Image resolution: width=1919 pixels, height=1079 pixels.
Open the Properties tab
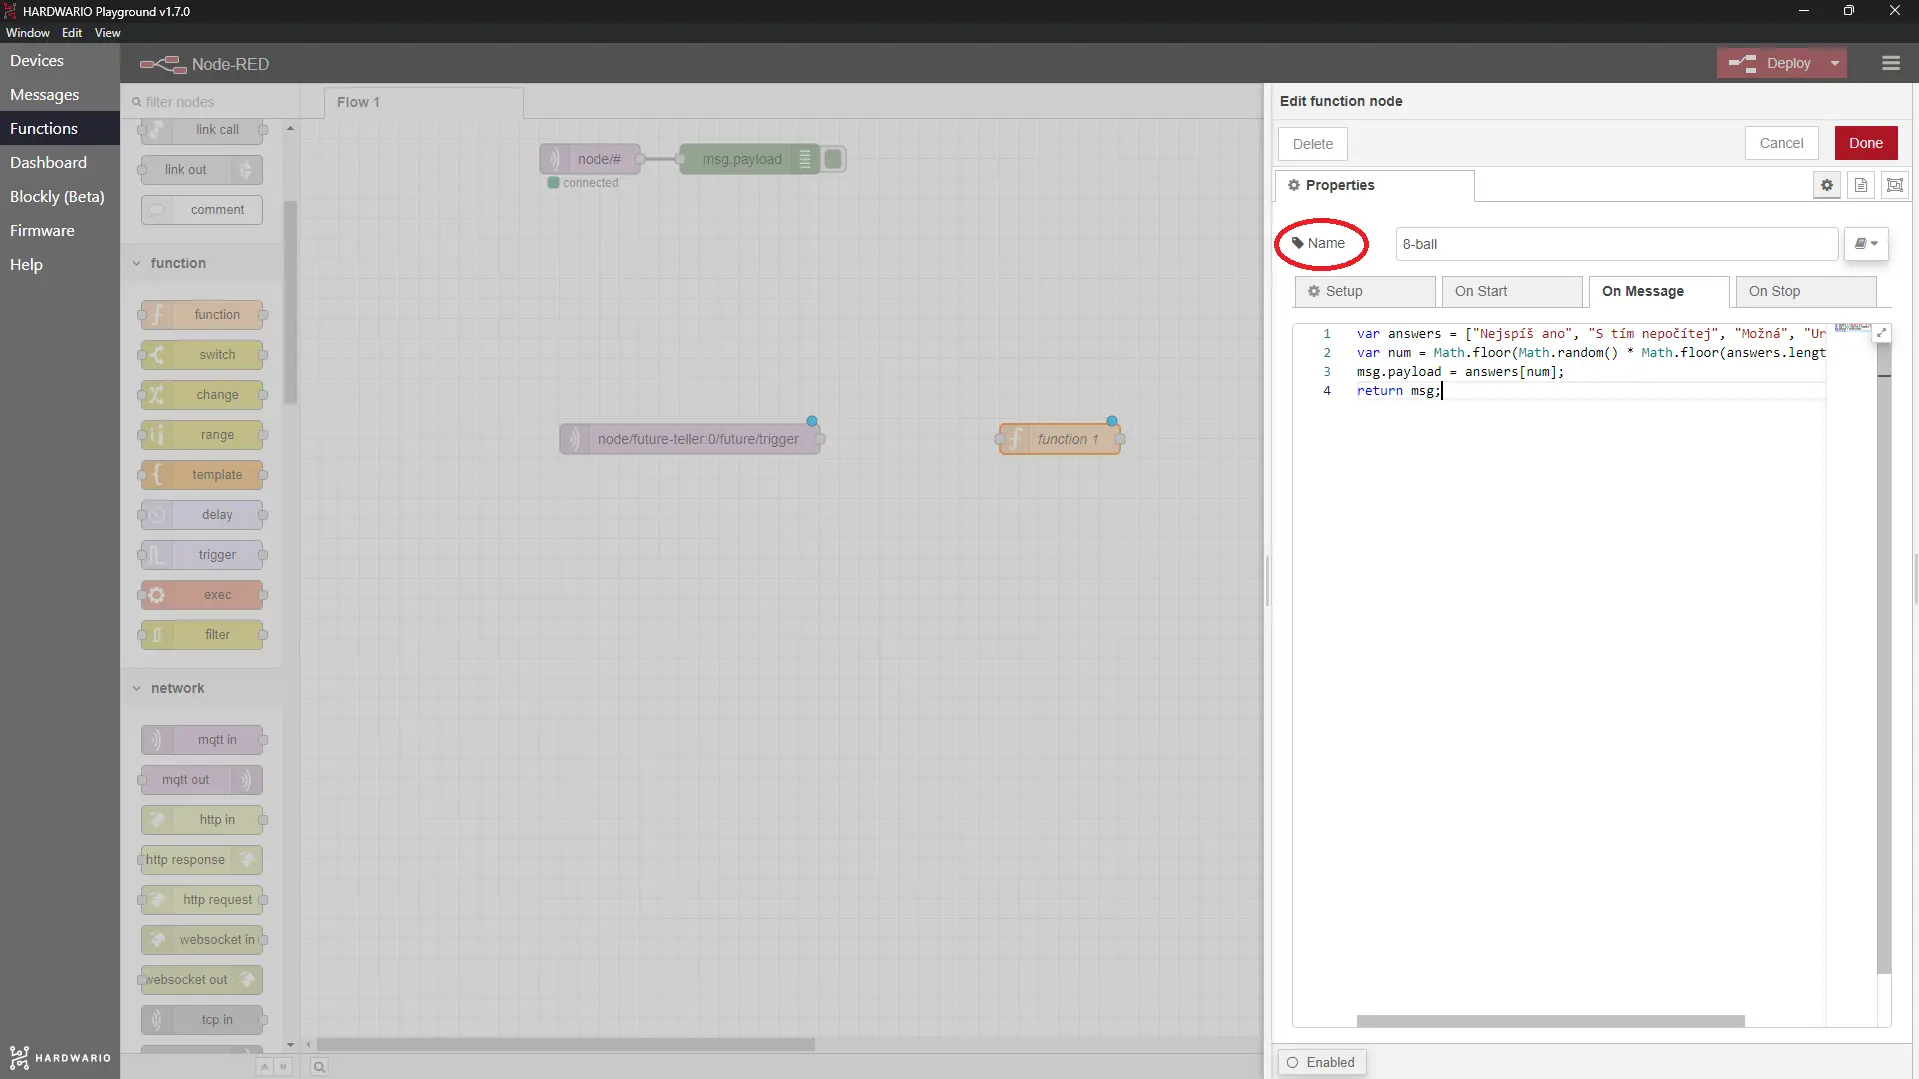pyautogui.click(x=1374, y=185)
